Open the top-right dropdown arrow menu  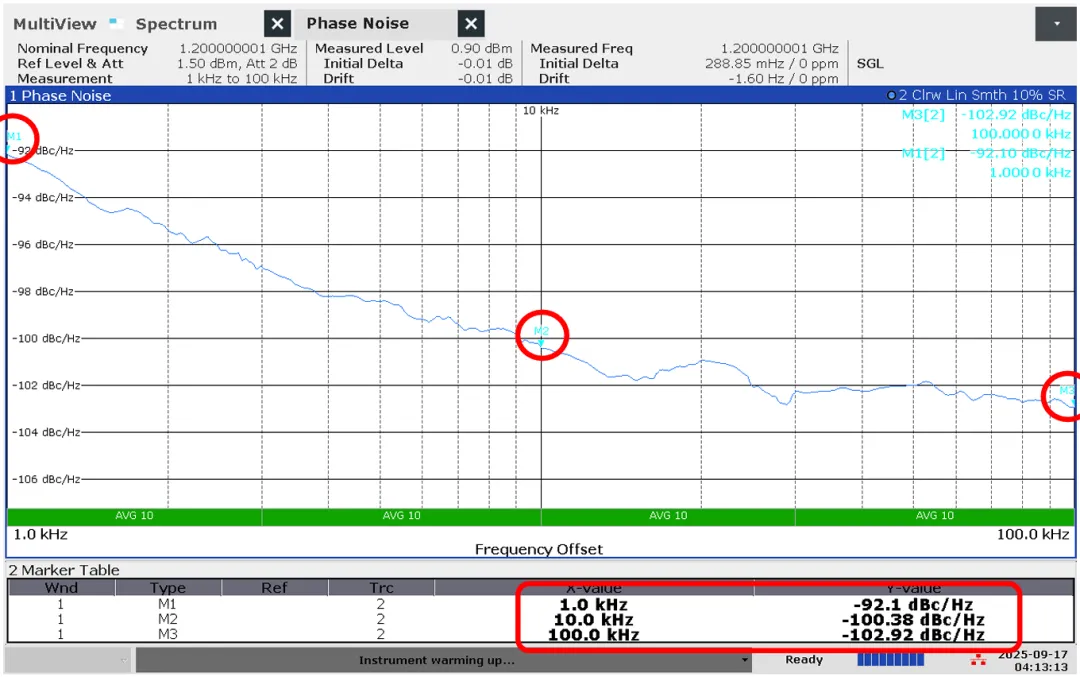[1056, 24]
